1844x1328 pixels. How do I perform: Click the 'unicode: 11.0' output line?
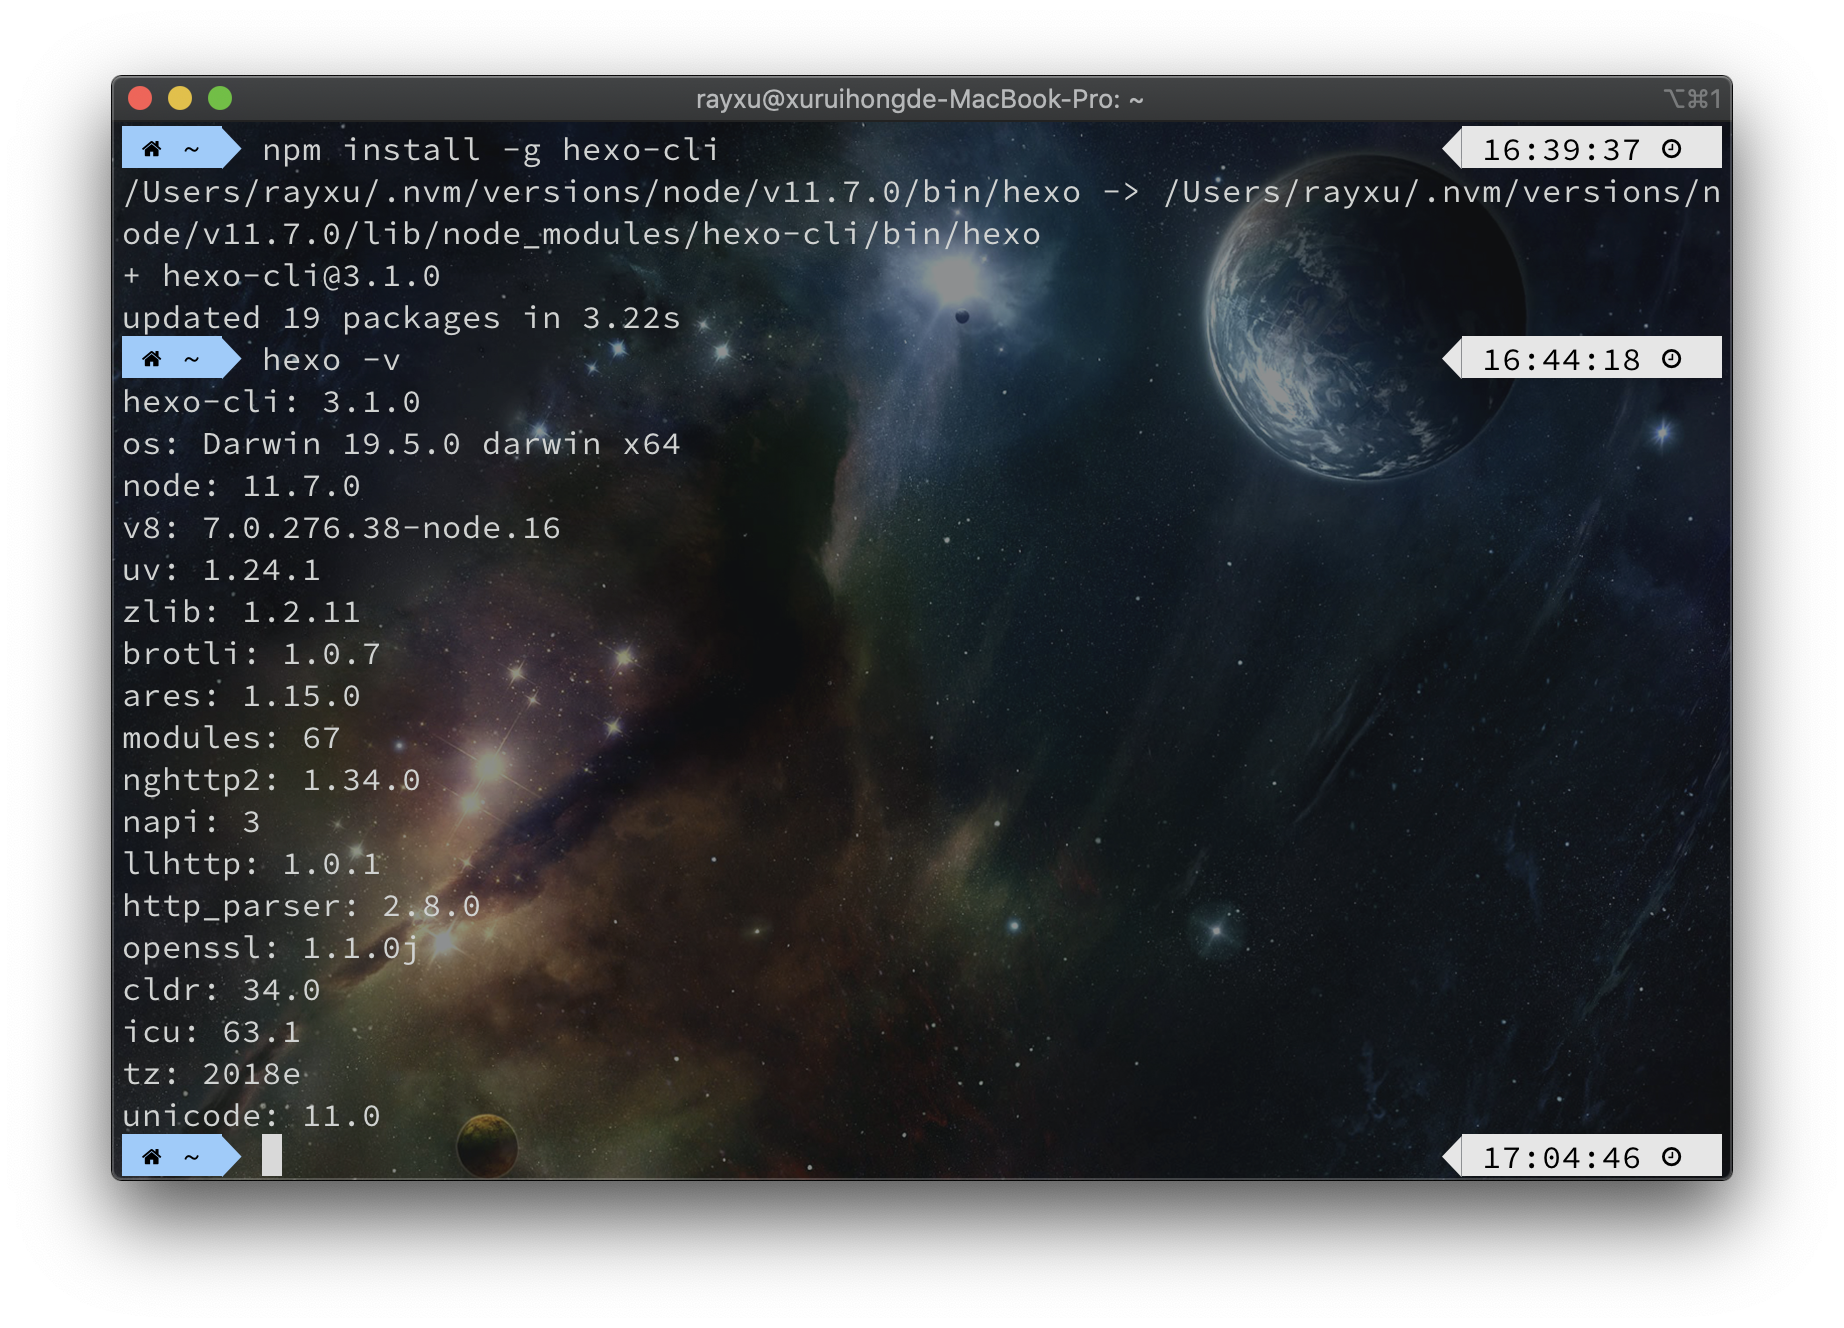coord(251,1116)
